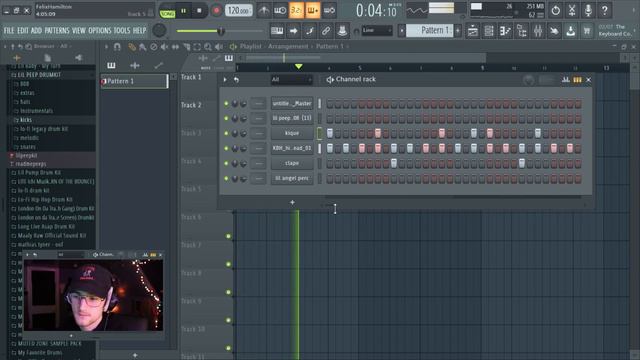Click the master volume slider handle
The height and width of the screenshot is (360, 640).
[x=221, y=31]
